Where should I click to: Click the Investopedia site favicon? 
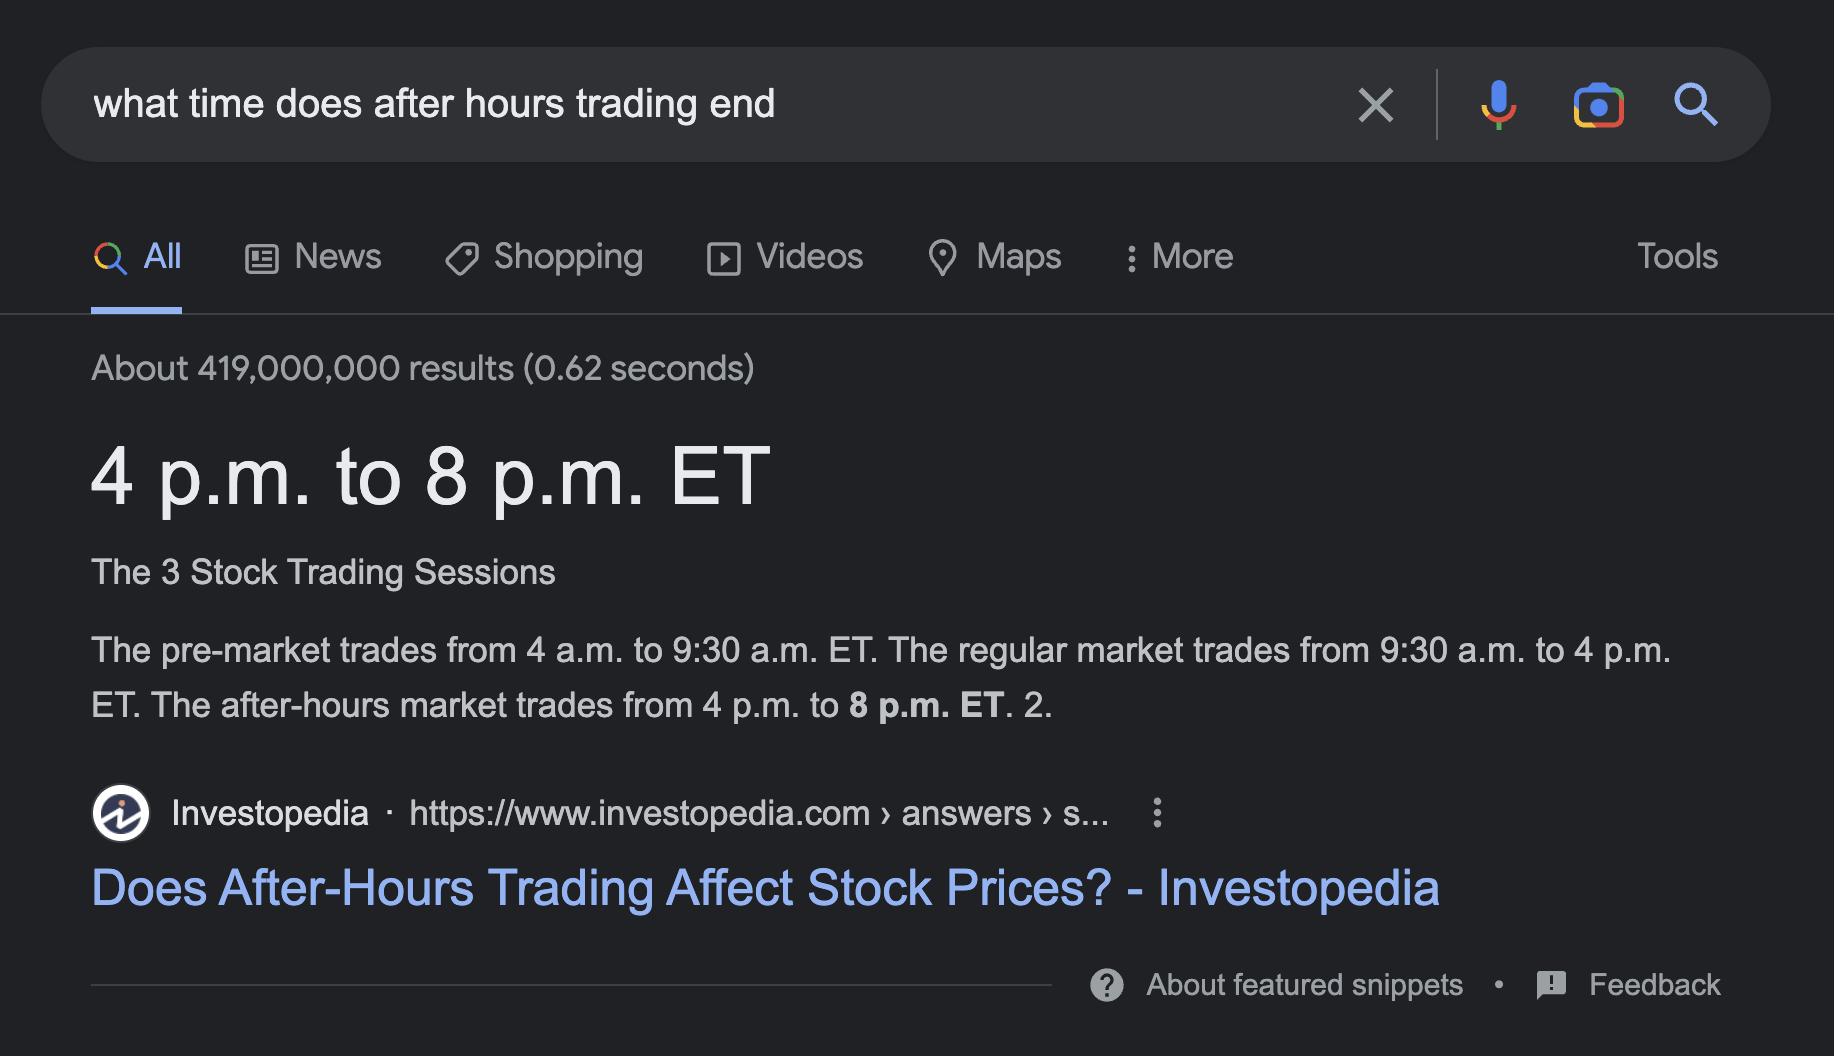point(121,813)
